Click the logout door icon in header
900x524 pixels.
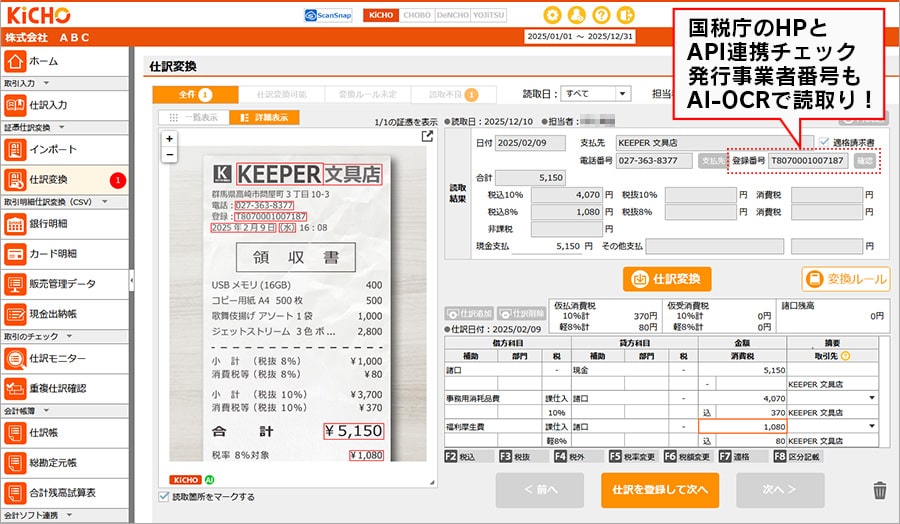pos(627,15)
